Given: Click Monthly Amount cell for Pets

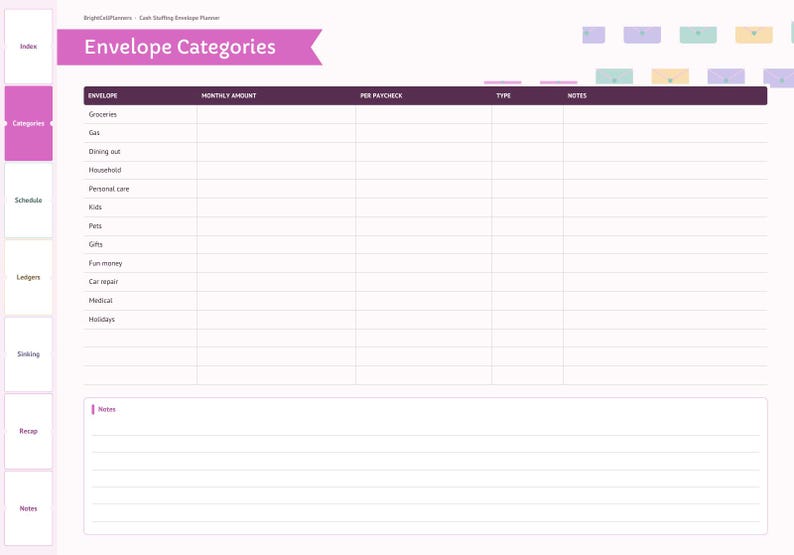Looking at the screenshot, I should click(x=276, y=226).
